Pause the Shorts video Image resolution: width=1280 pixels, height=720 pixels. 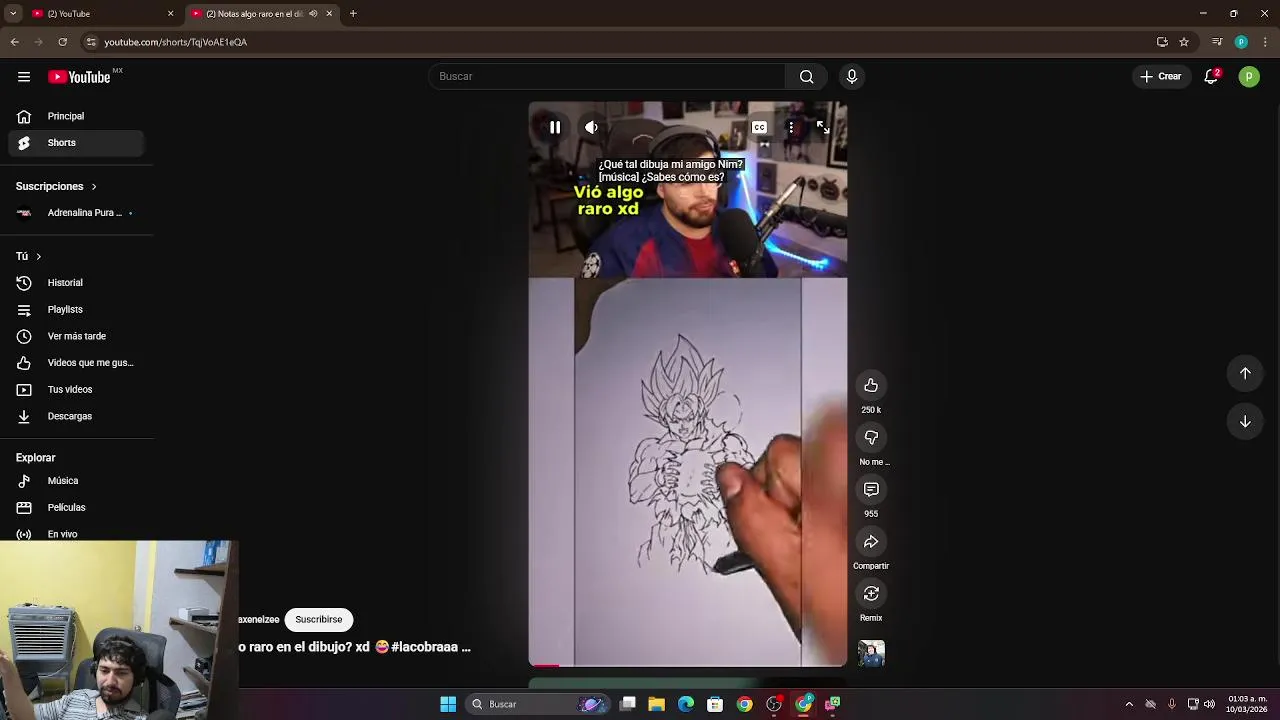coord(555,127)
